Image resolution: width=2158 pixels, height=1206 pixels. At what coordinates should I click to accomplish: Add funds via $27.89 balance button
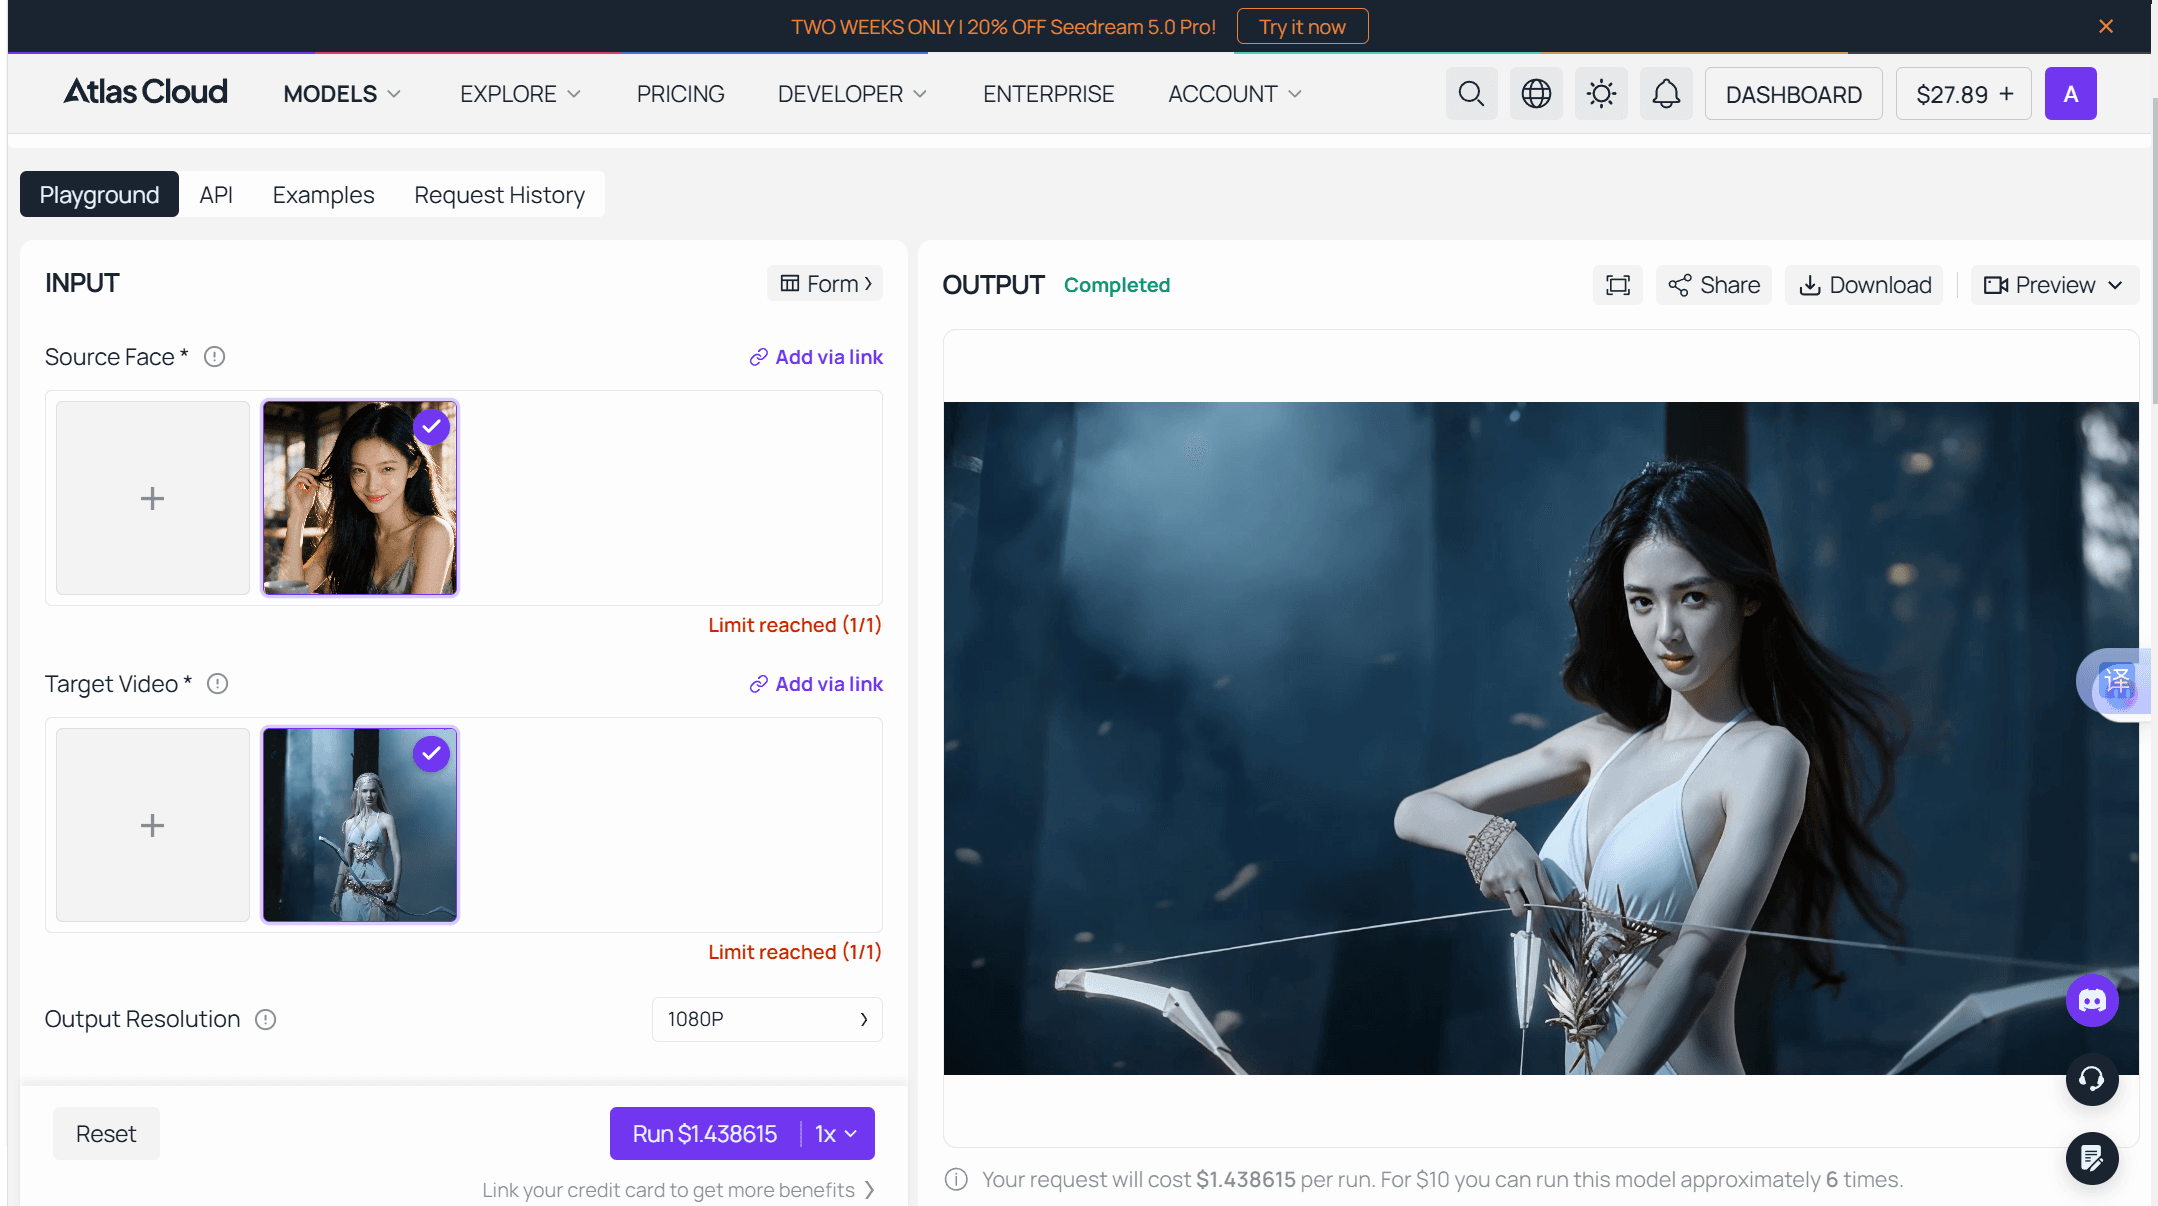1964,94
